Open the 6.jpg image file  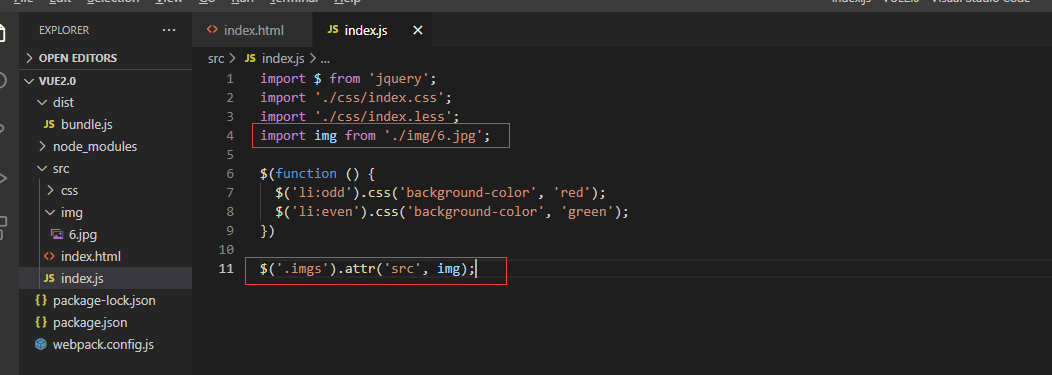105,235
